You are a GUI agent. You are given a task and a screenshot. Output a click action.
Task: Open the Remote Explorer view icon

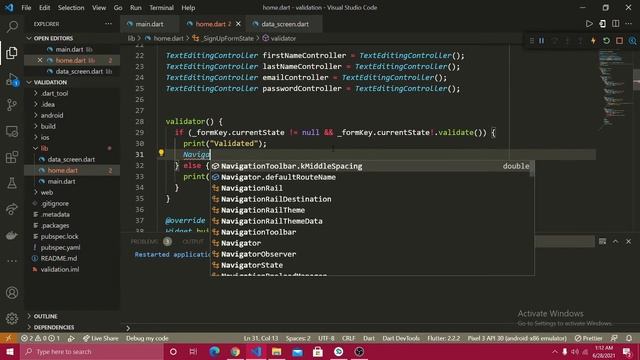12,131
